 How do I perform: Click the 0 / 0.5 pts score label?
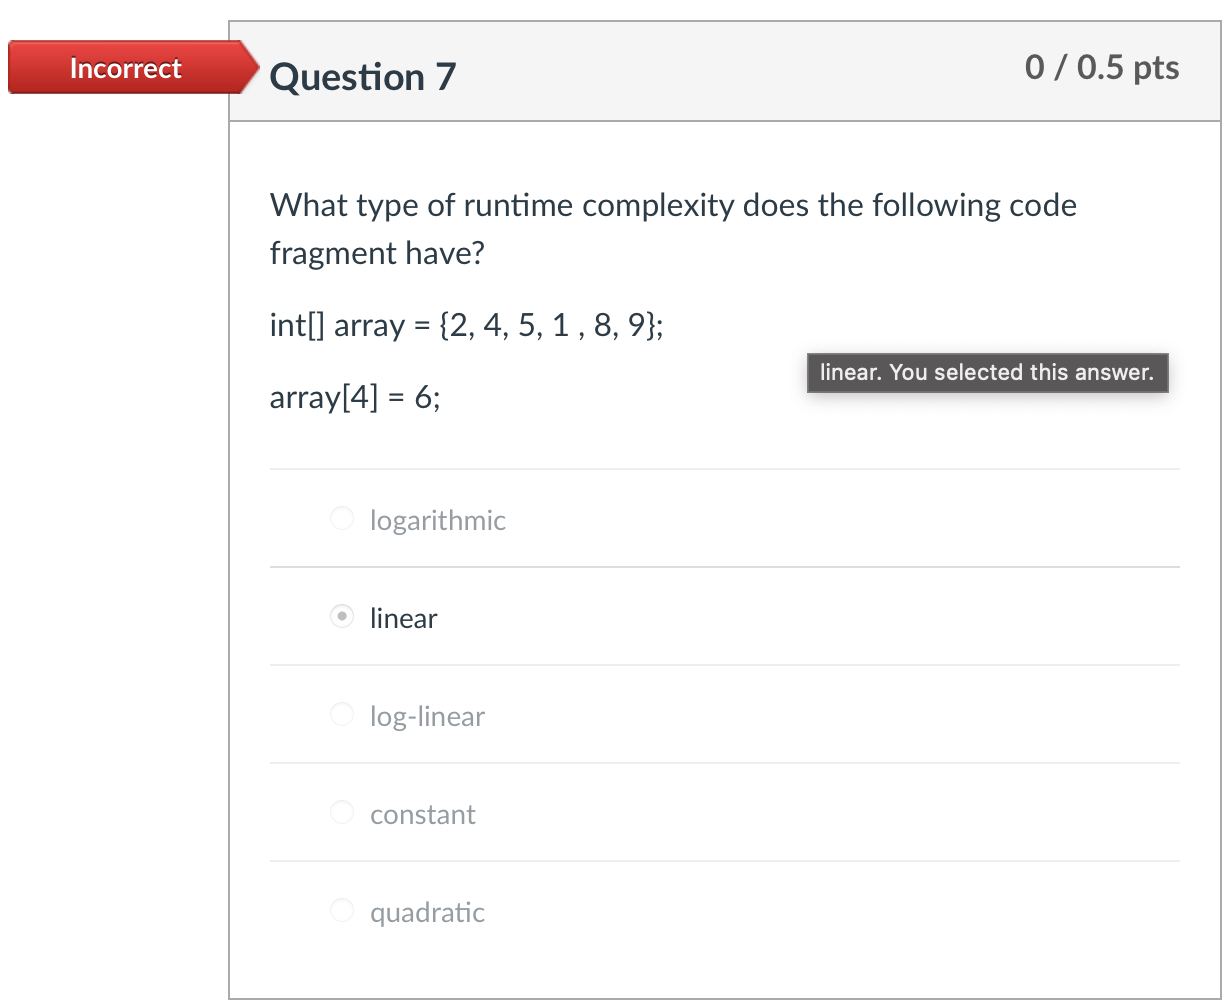click(x=1101, y=67)
